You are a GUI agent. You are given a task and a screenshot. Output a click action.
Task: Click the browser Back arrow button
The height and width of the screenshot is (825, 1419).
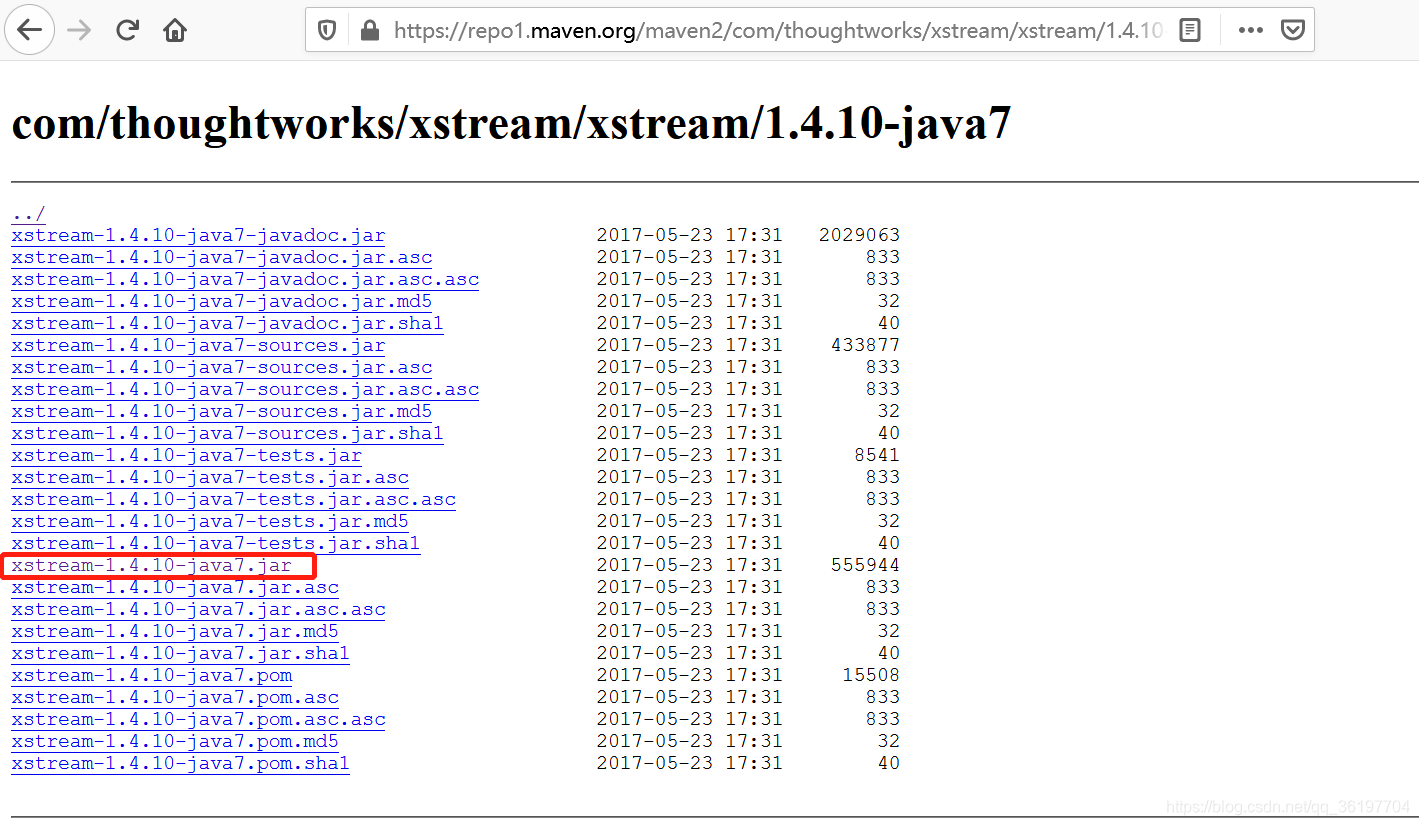tap(30, 30)
